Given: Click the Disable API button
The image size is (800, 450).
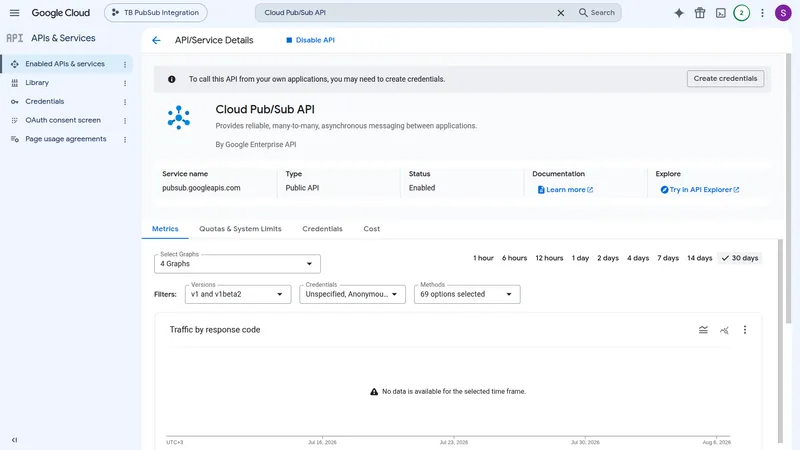Looking at the screenshot, I should tap(310, 40).
